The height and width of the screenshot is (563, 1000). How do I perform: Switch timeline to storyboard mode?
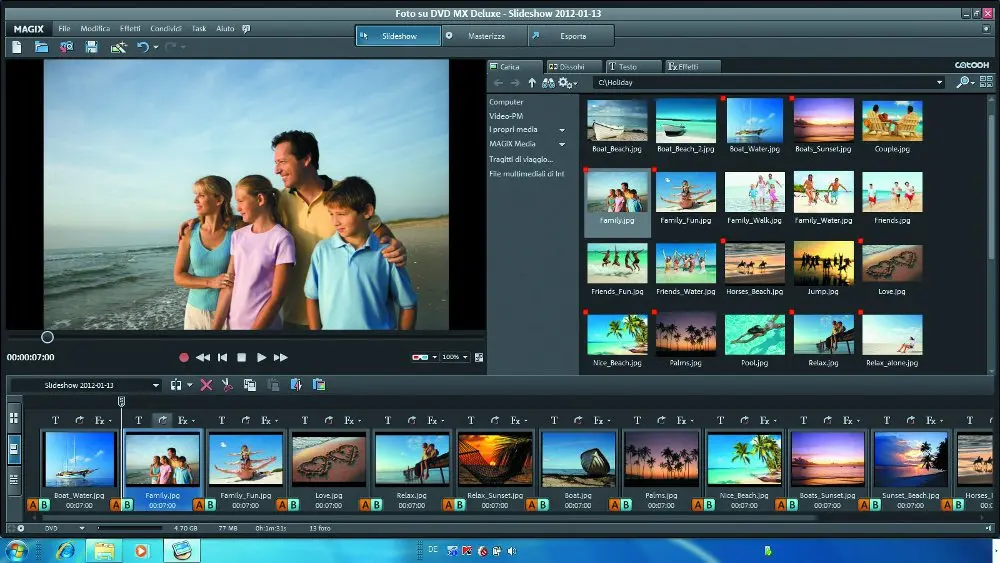[x=13, y=449]
